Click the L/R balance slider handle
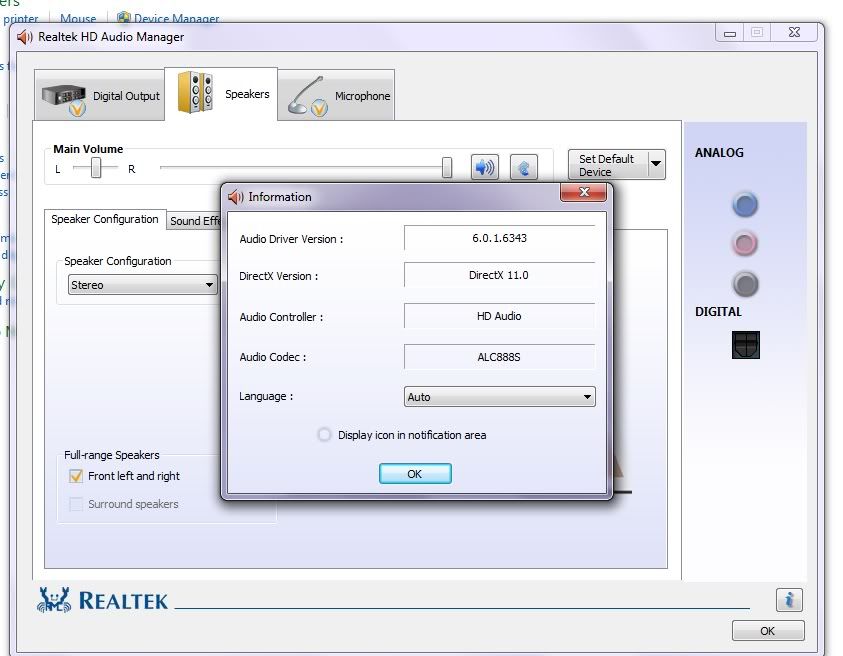Screen dimensions: 843x656 coord(96,168)
